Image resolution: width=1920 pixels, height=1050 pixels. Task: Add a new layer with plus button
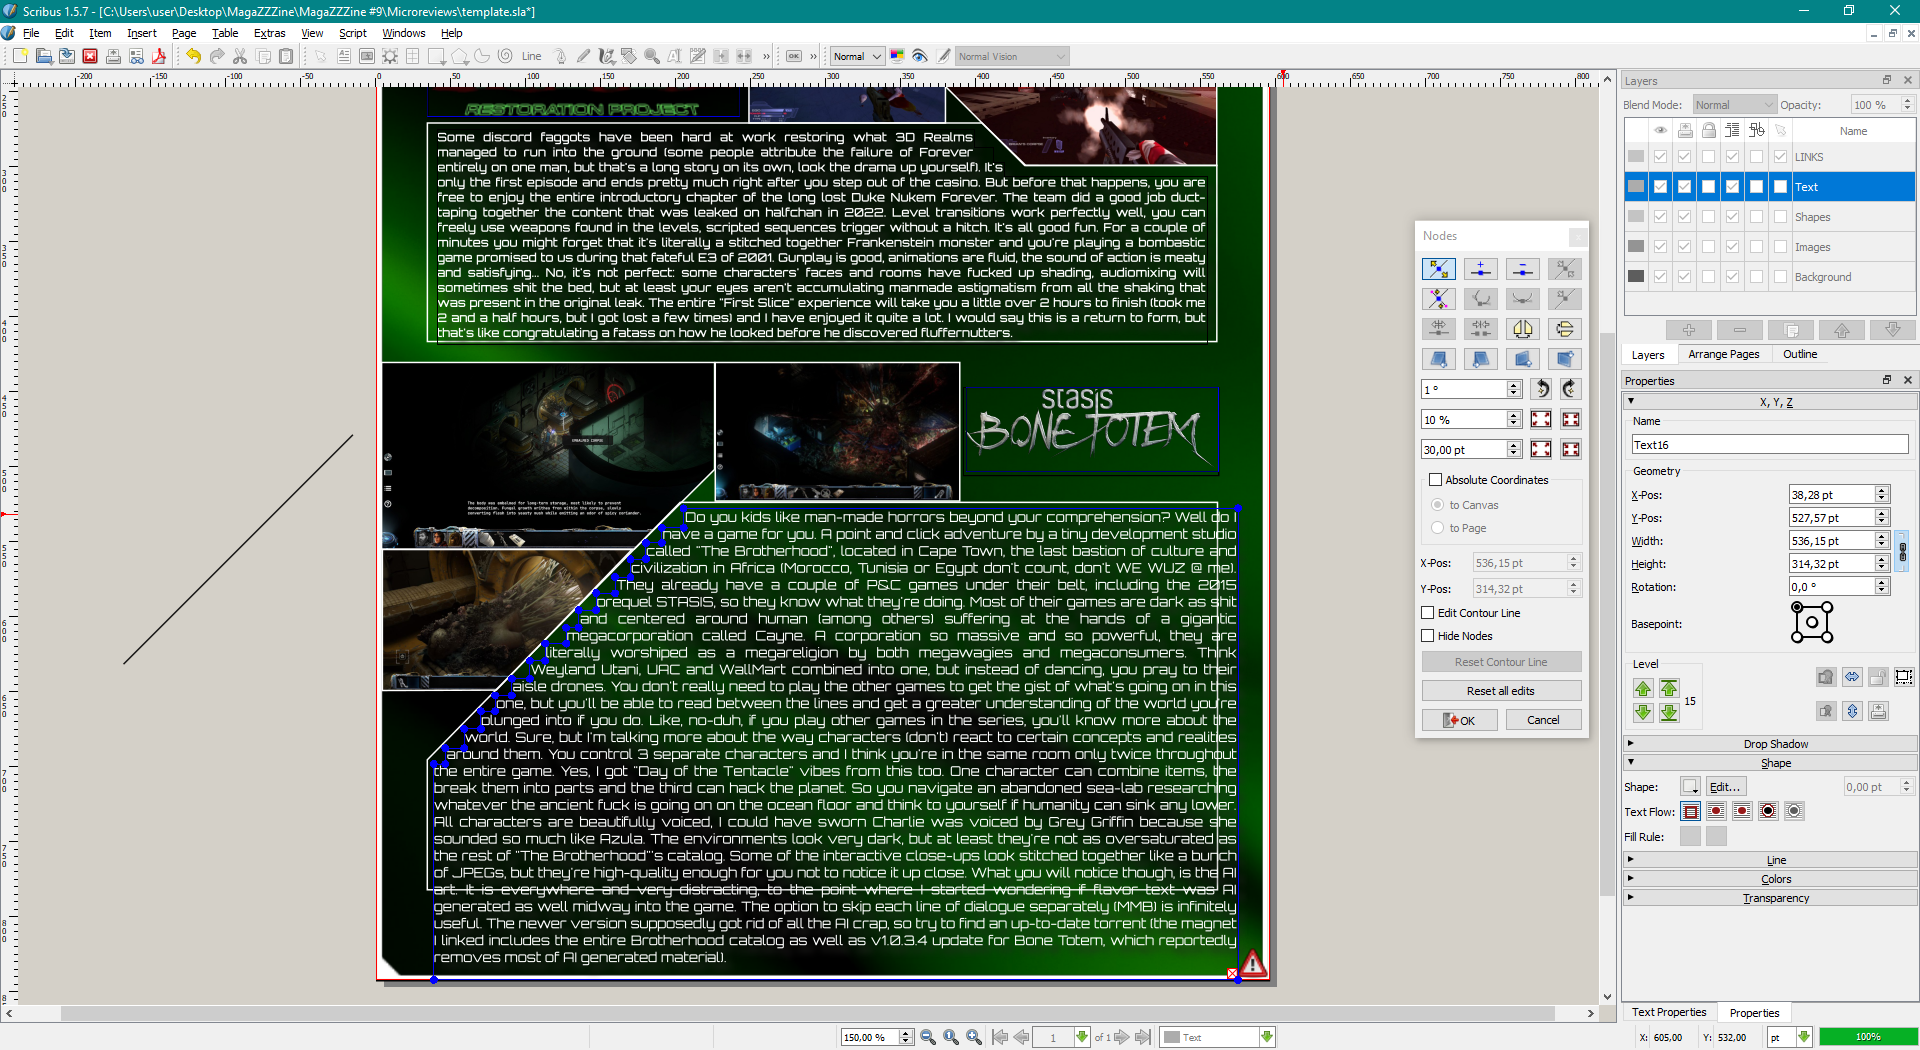coord(1689,330)
